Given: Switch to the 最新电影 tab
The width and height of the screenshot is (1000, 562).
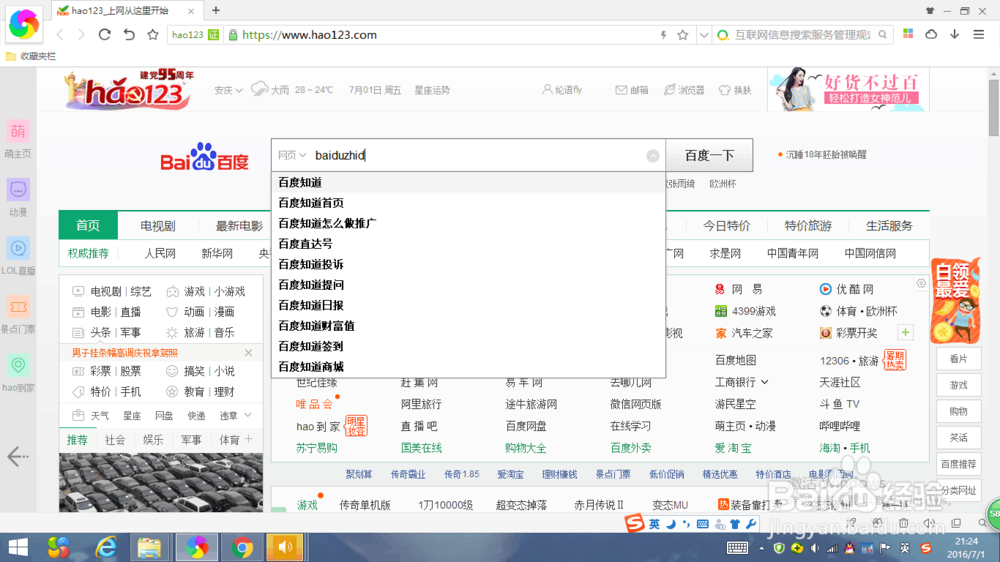Looking at the screenshot, I should pos(239,226).
